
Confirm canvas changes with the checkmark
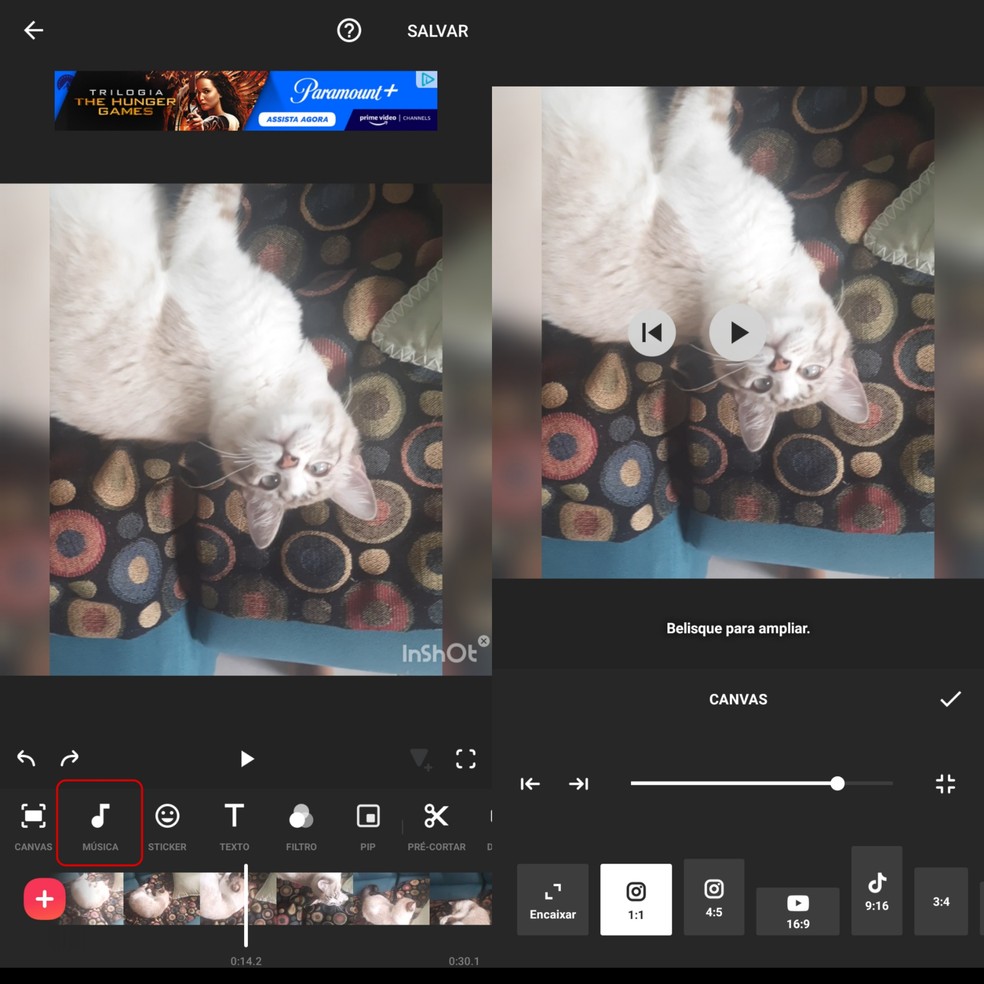pos(949,699)
